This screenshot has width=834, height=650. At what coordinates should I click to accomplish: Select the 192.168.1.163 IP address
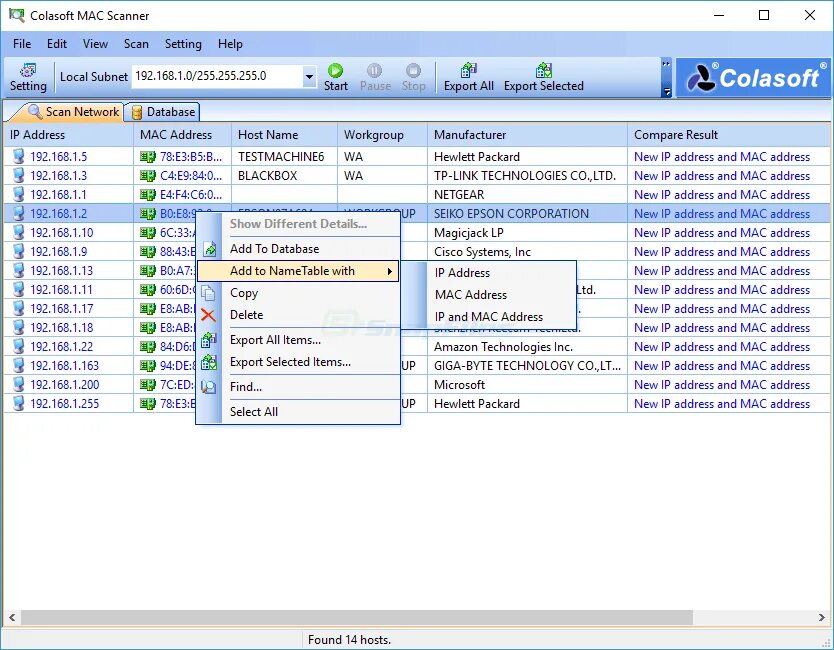64,365
